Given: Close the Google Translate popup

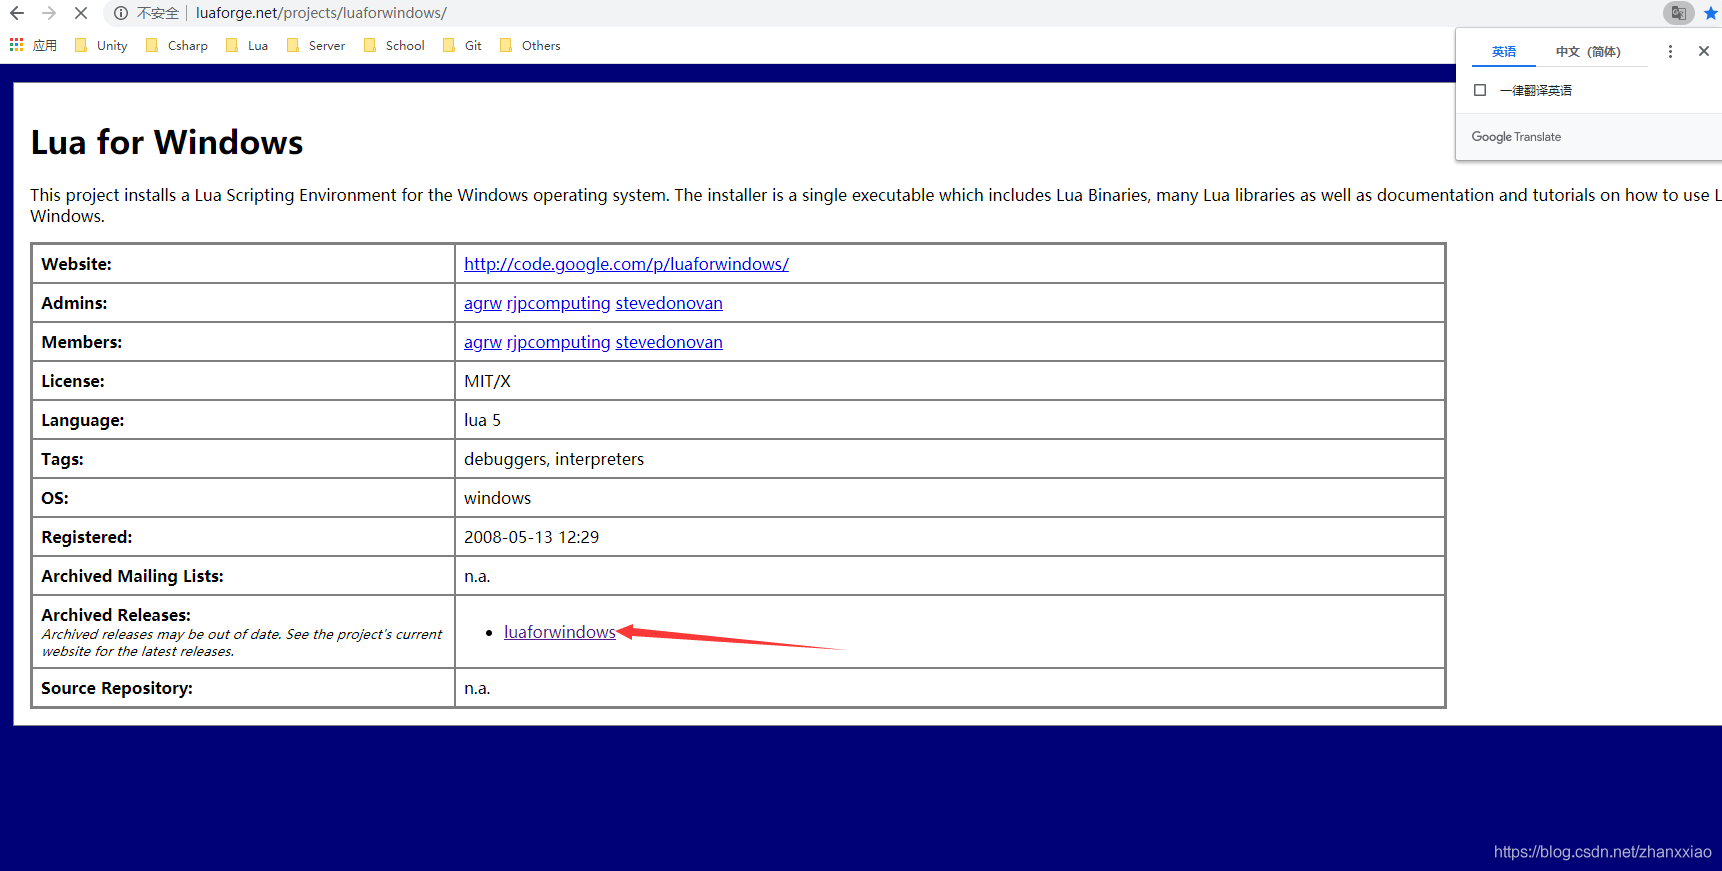Looking at the screenshot, I should coord(1704,51).
